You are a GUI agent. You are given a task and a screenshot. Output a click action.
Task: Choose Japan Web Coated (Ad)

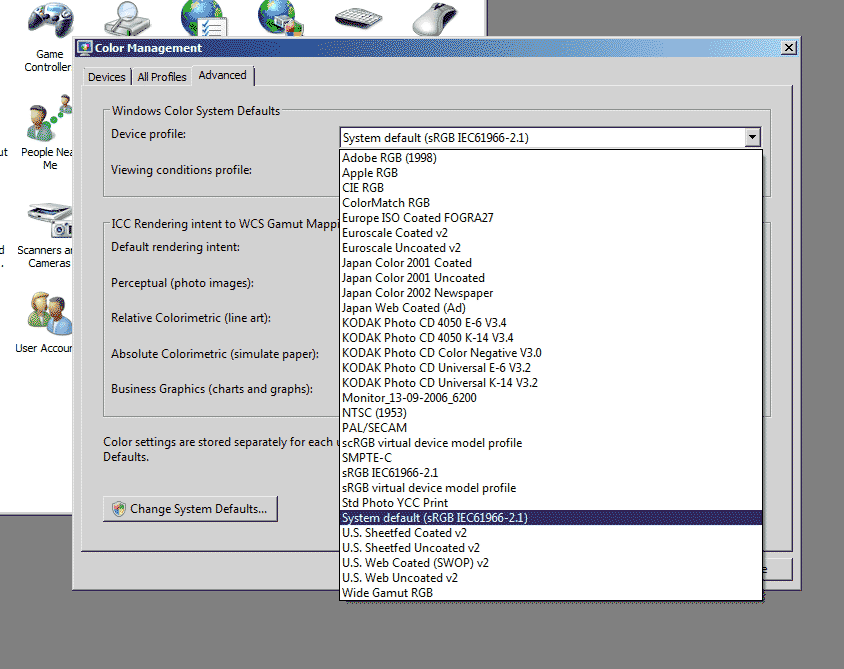(551, 308)
